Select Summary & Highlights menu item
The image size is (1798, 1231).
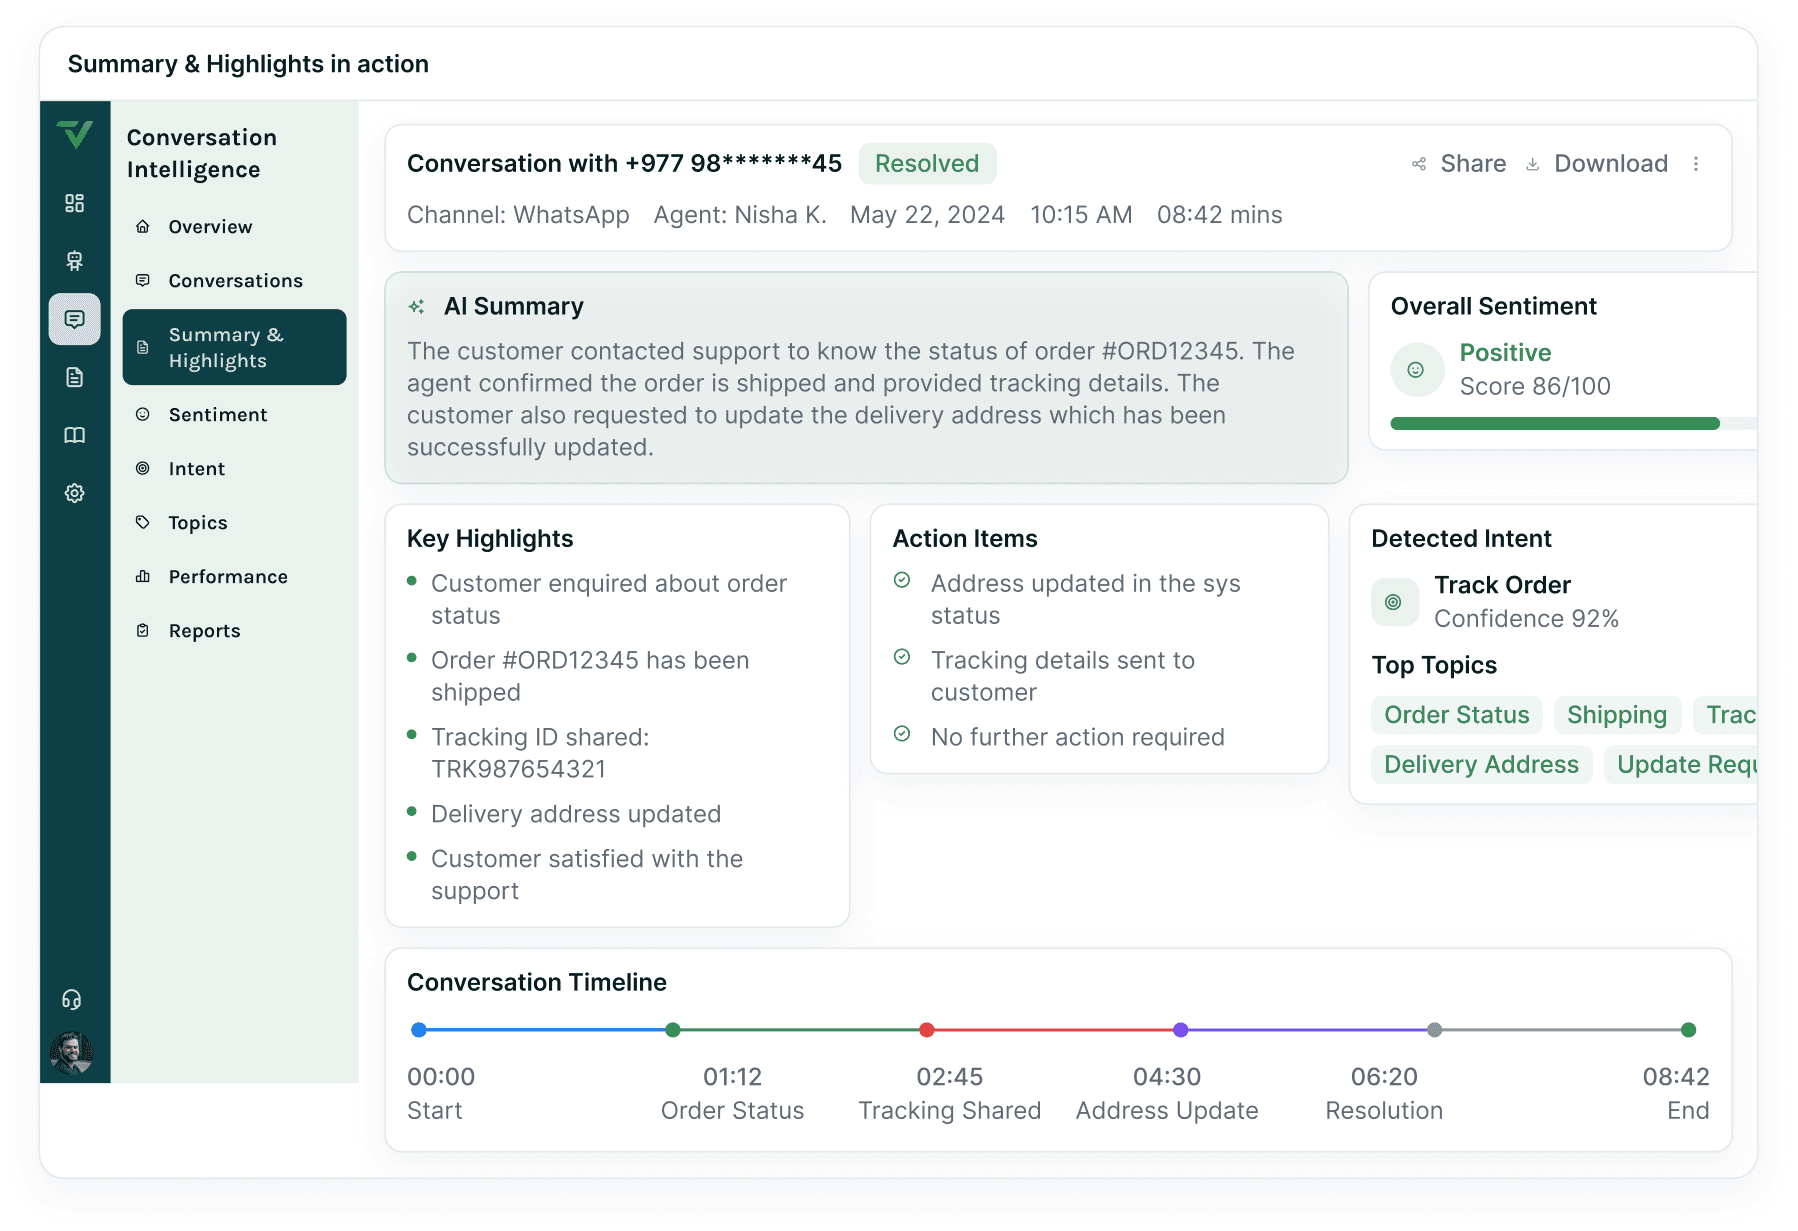click(234, 348)
